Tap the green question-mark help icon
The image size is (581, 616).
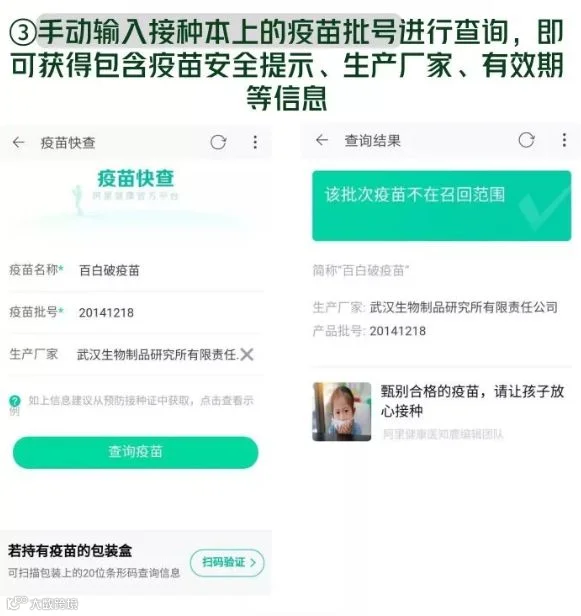click(15, 401)
